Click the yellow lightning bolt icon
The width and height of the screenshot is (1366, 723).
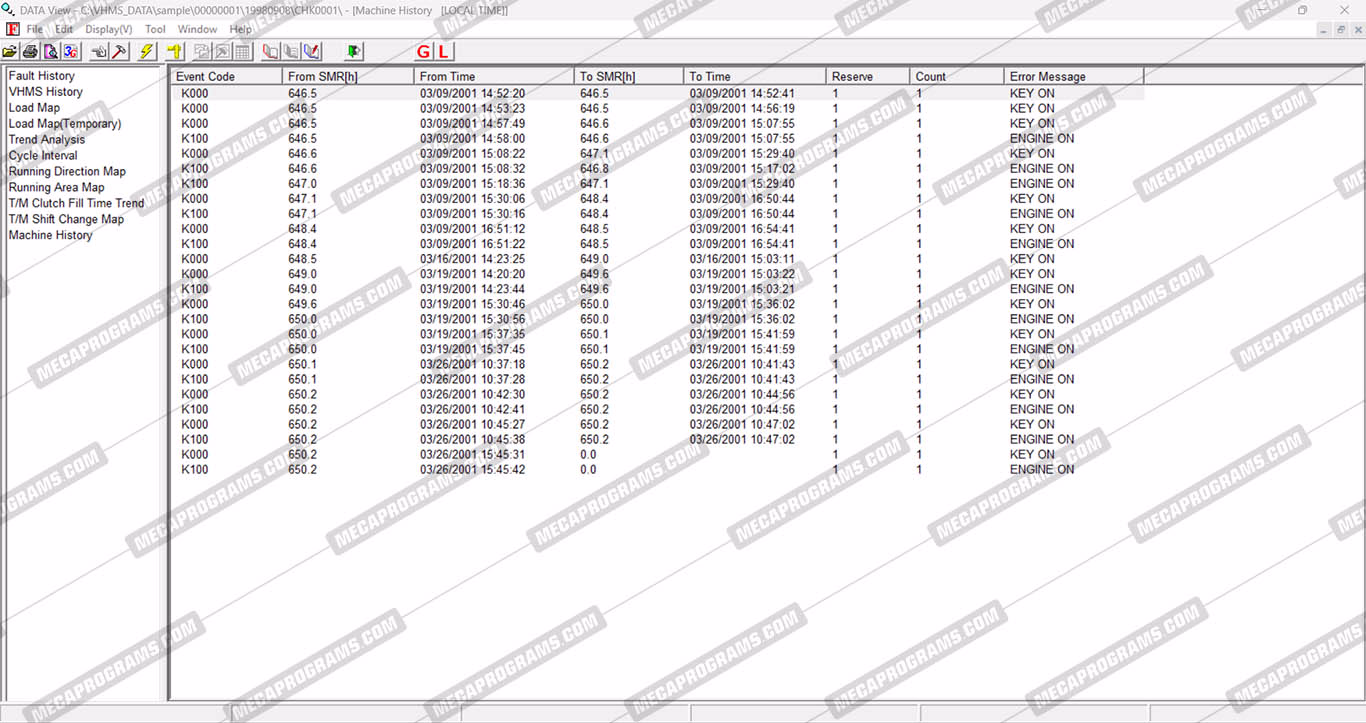point(147,51)
